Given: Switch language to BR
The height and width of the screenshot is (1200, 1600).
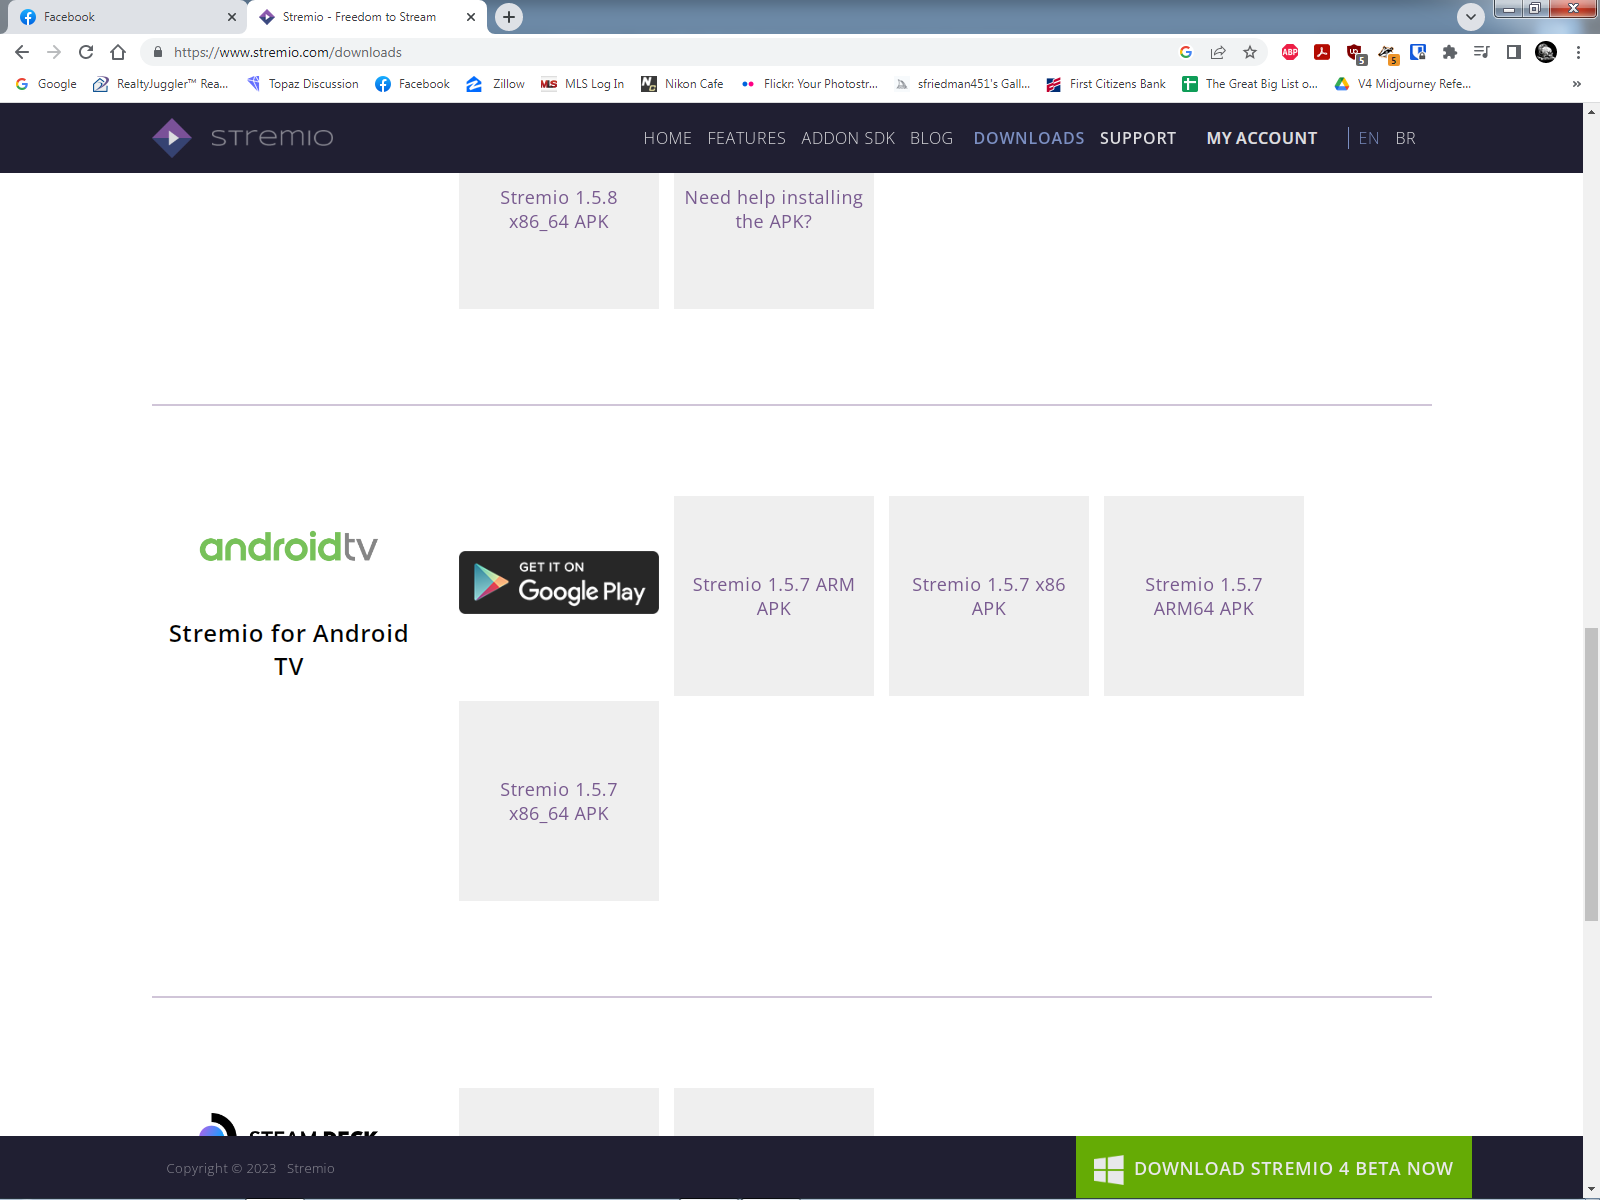Looking at the screenshot, I should click(1405, 138).
